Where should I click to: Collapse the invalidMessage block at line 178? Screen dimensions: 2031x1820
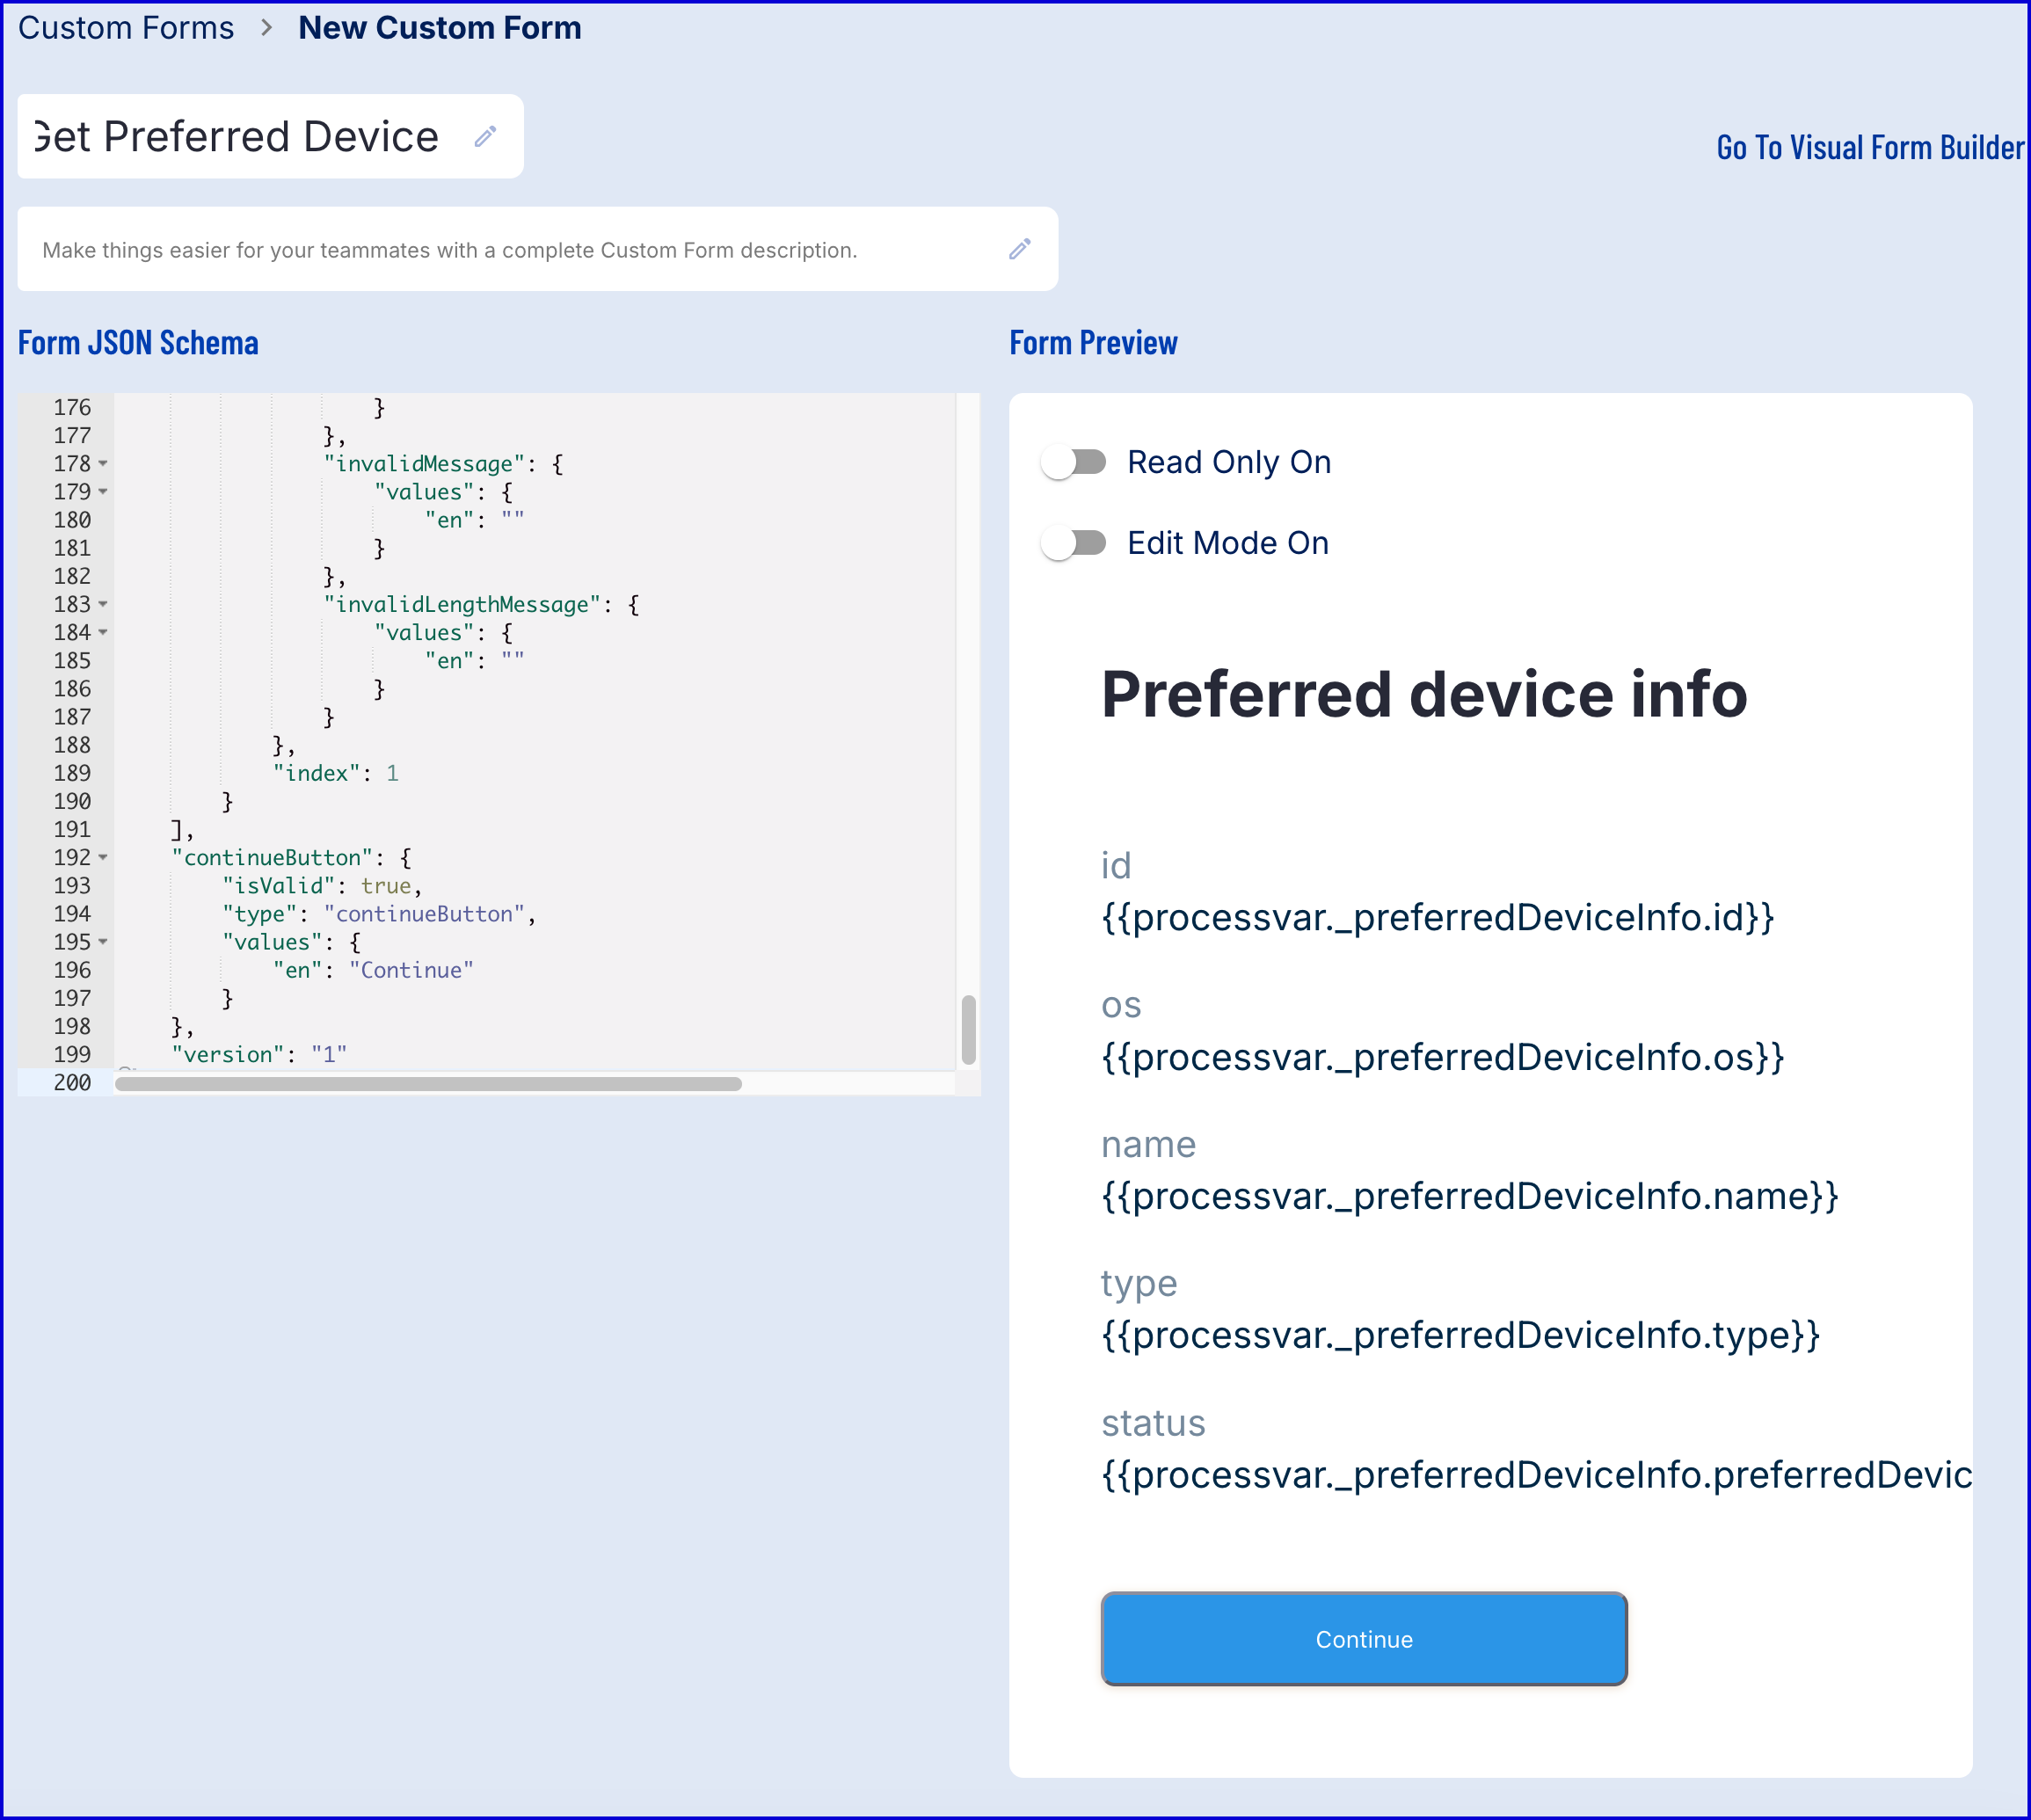tap(103, 464)
